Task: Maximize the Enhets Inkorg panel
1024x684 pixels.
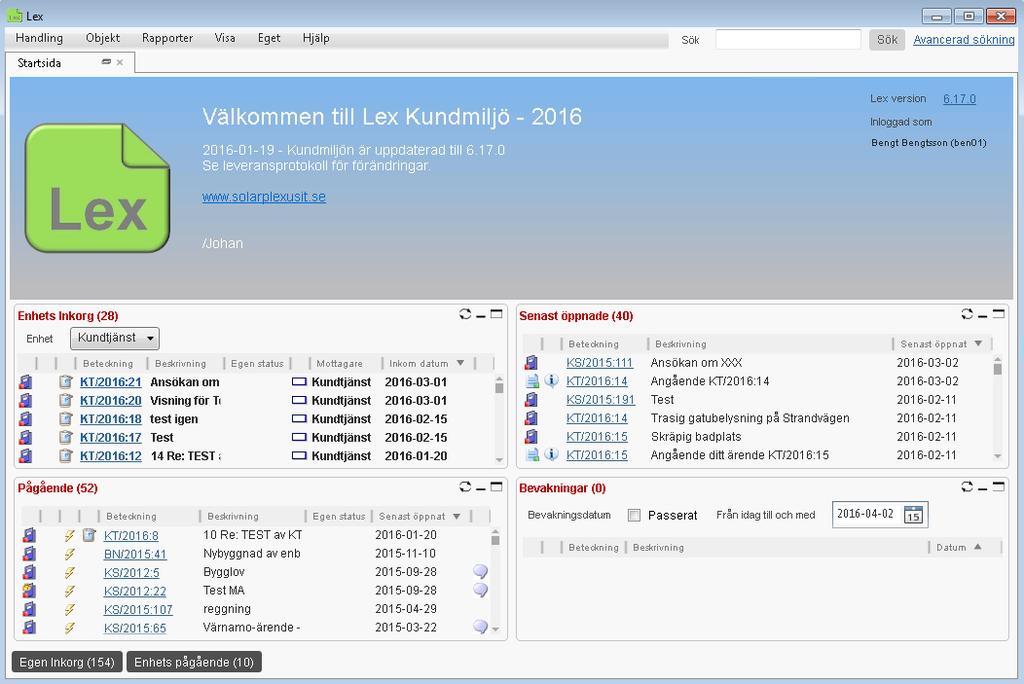Action: pos(496,314)
